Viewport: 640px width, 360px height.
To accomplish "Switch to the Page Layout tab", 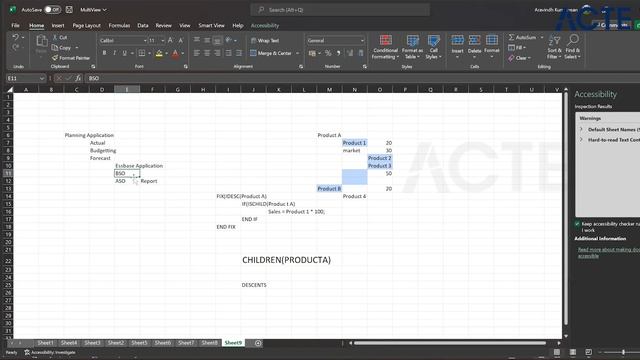I will pos(87,25).
